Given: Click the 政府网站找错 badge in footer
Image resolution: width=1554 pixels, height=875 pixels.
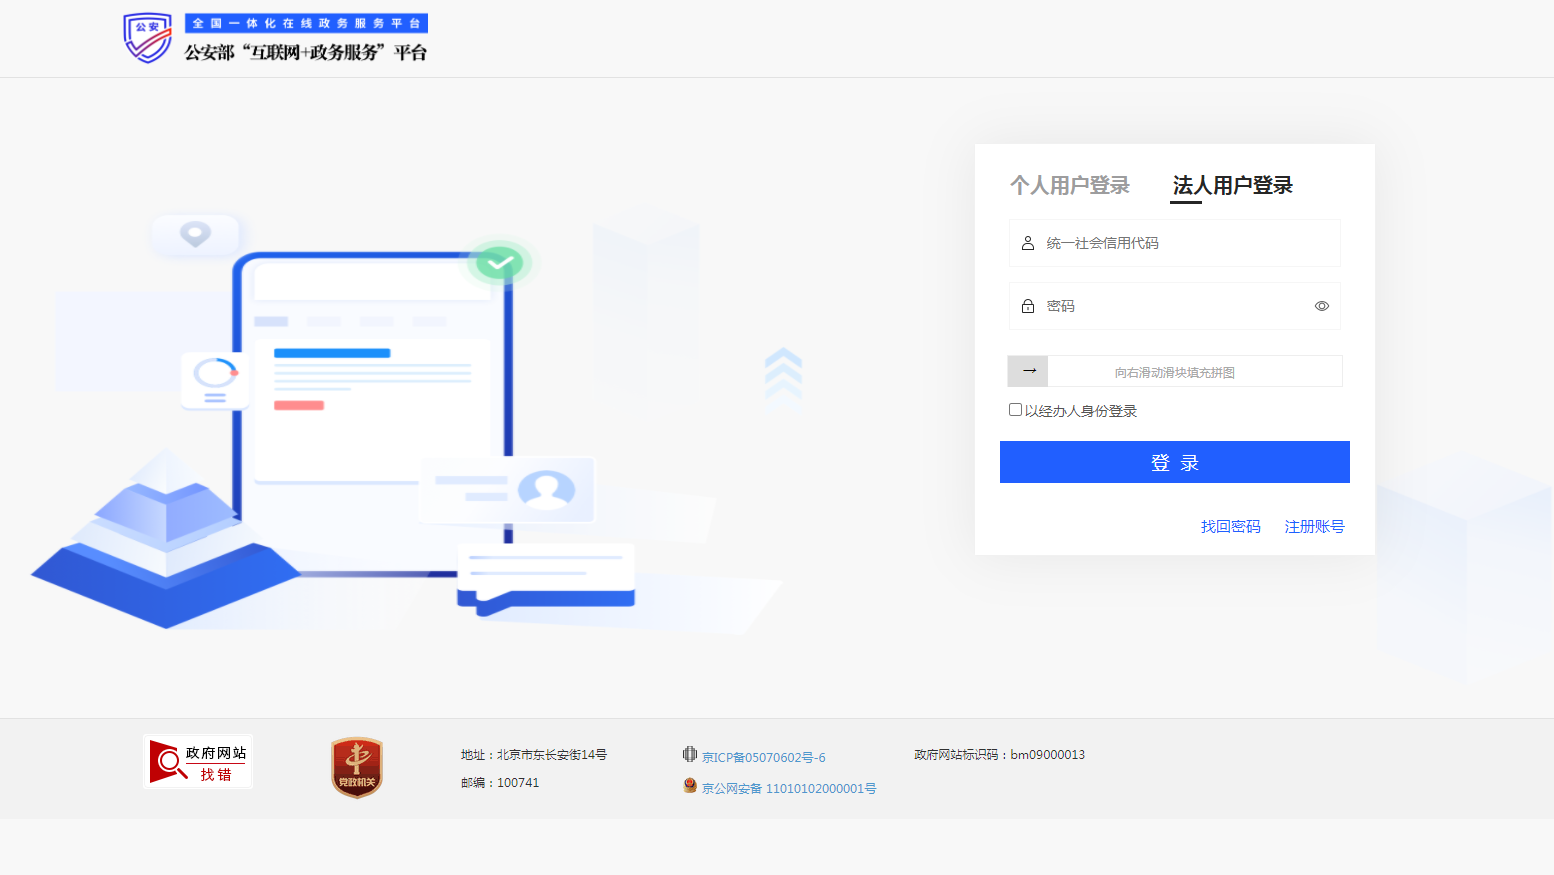Looking at the screenshot, I should (x=198, y=762).
